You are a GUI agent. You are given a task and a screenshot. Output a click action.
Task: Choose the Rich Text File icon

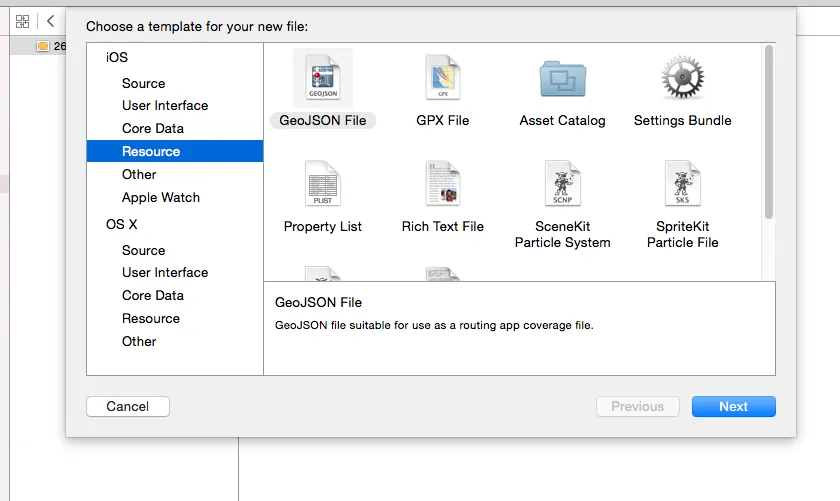pos(442,183)
